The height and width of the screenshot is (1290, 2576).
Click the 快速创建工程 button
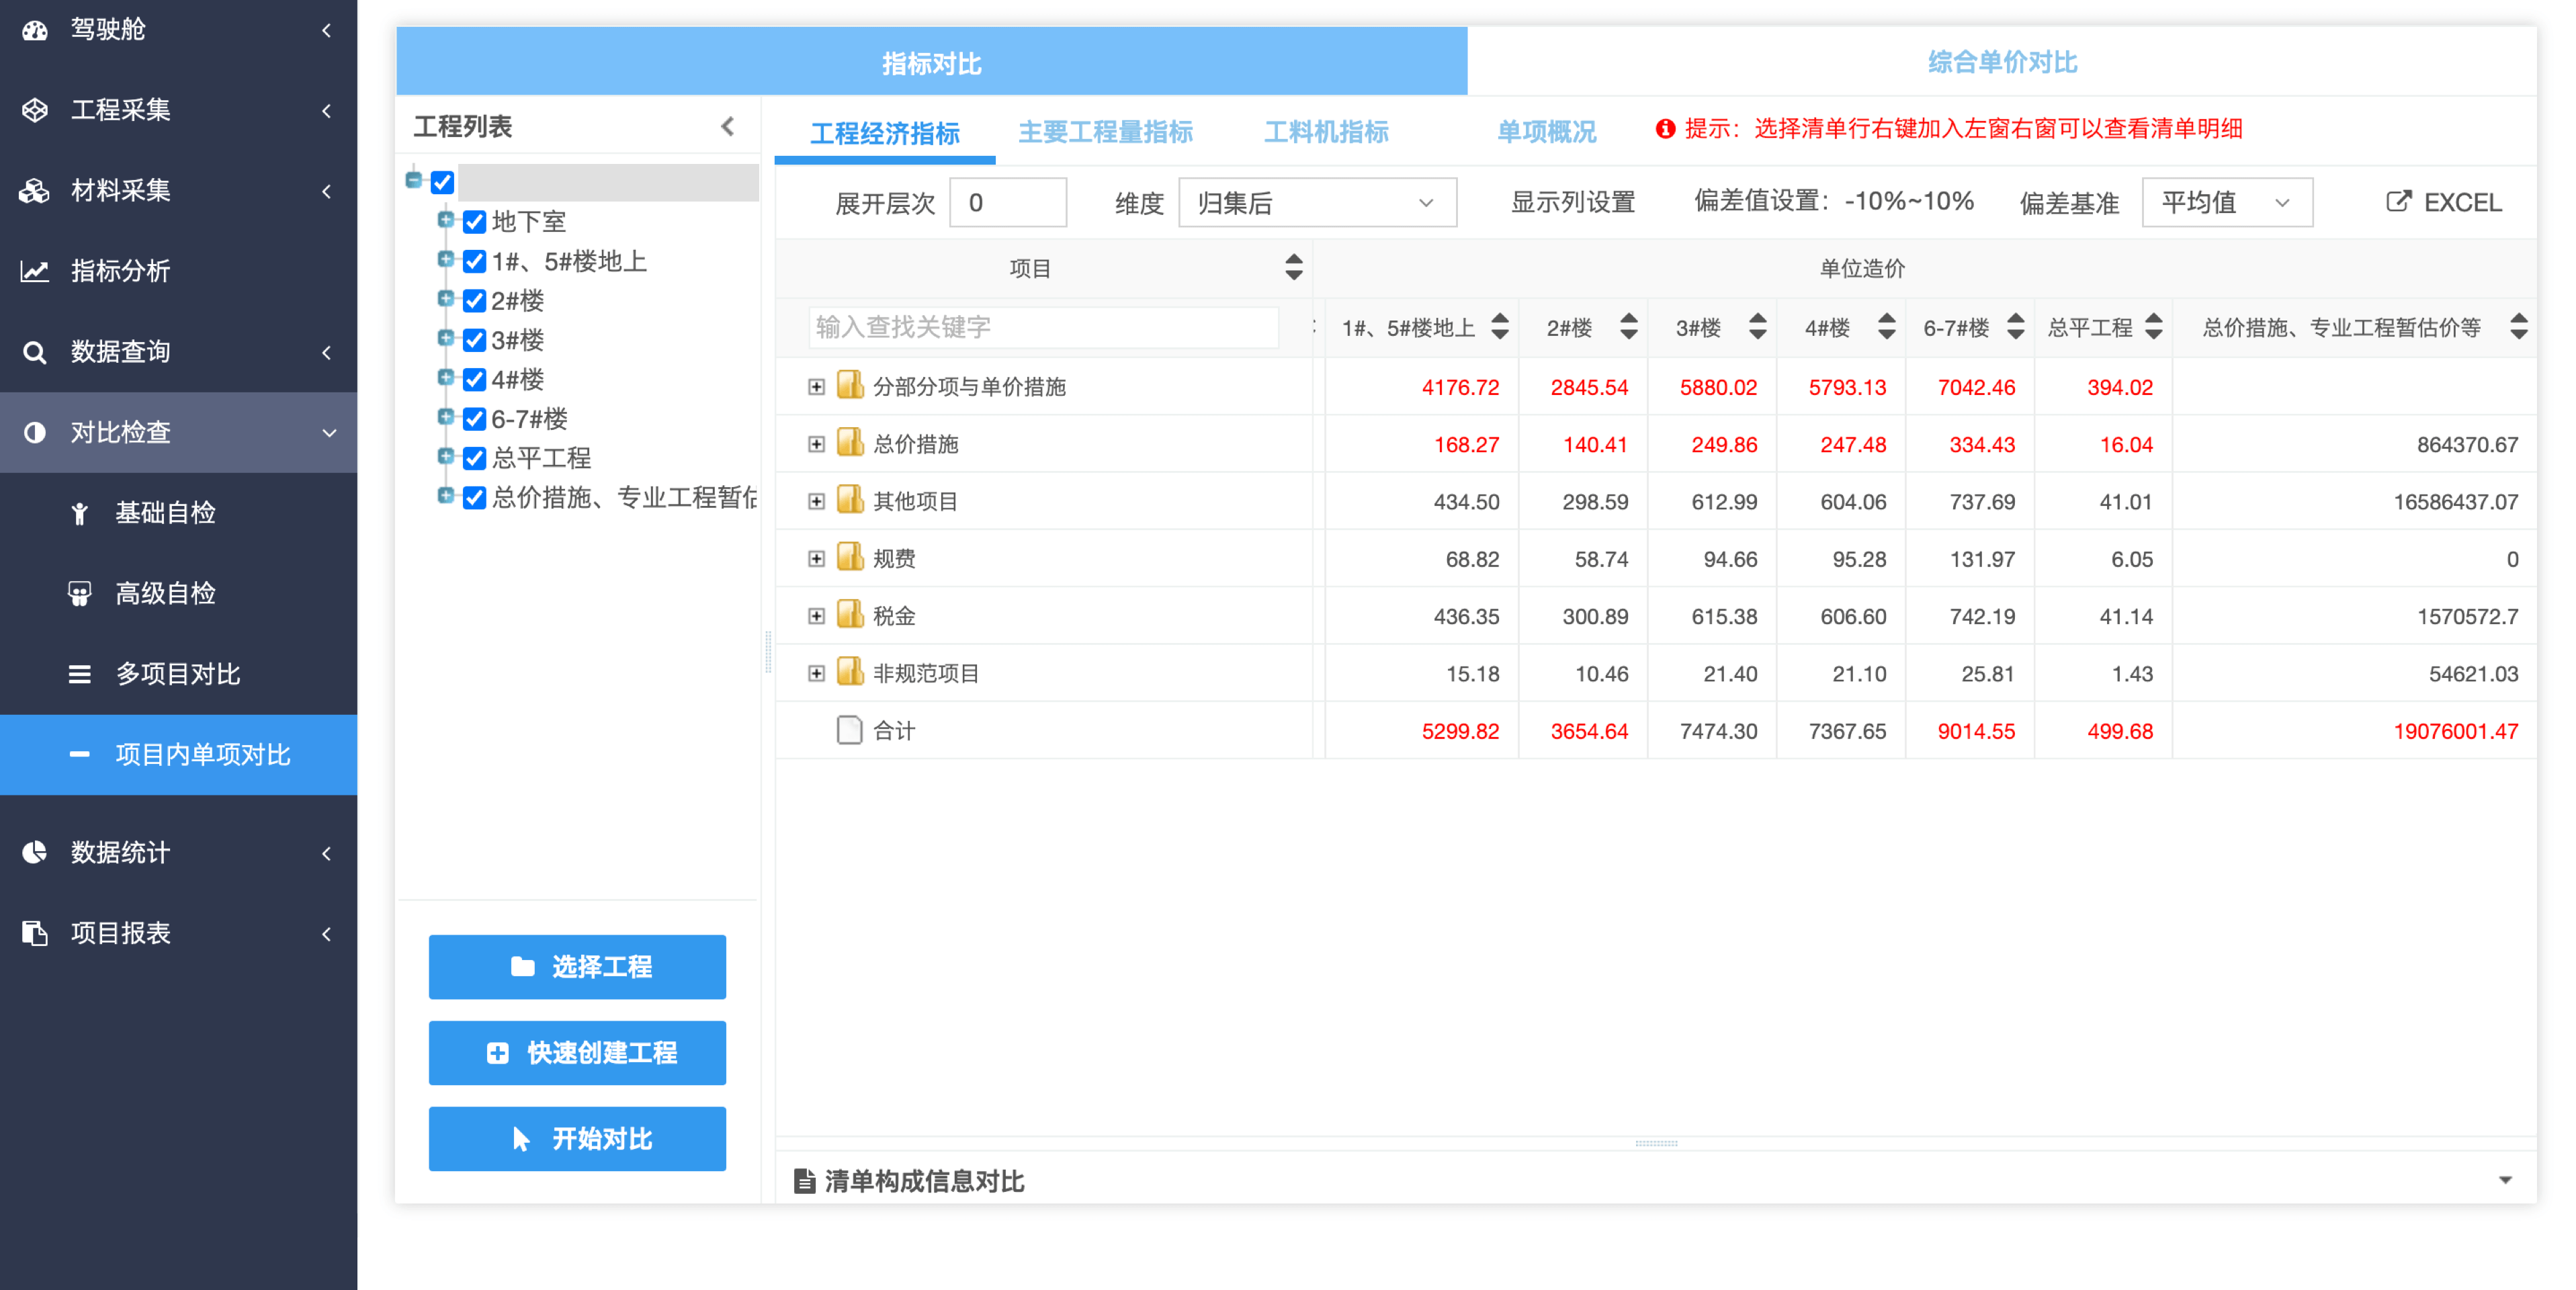(x=577, y=1052)
